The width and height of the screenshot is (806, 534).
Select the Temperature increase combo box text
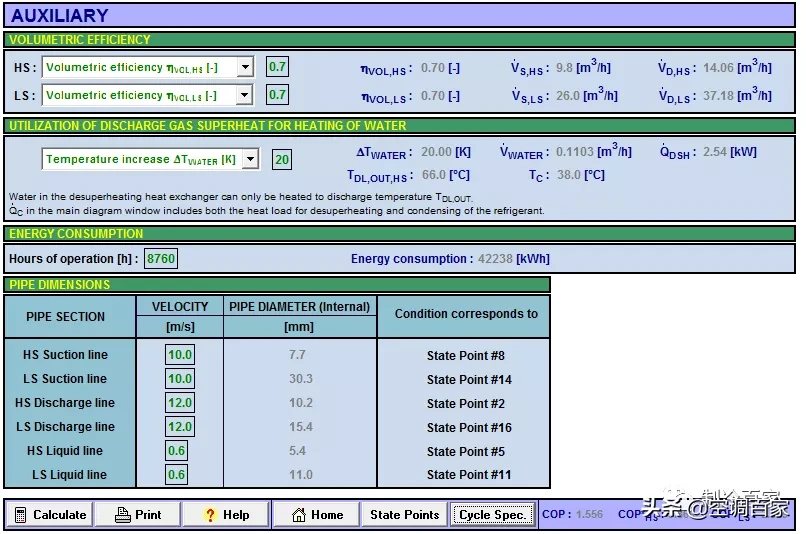click(x=141, y=159)
